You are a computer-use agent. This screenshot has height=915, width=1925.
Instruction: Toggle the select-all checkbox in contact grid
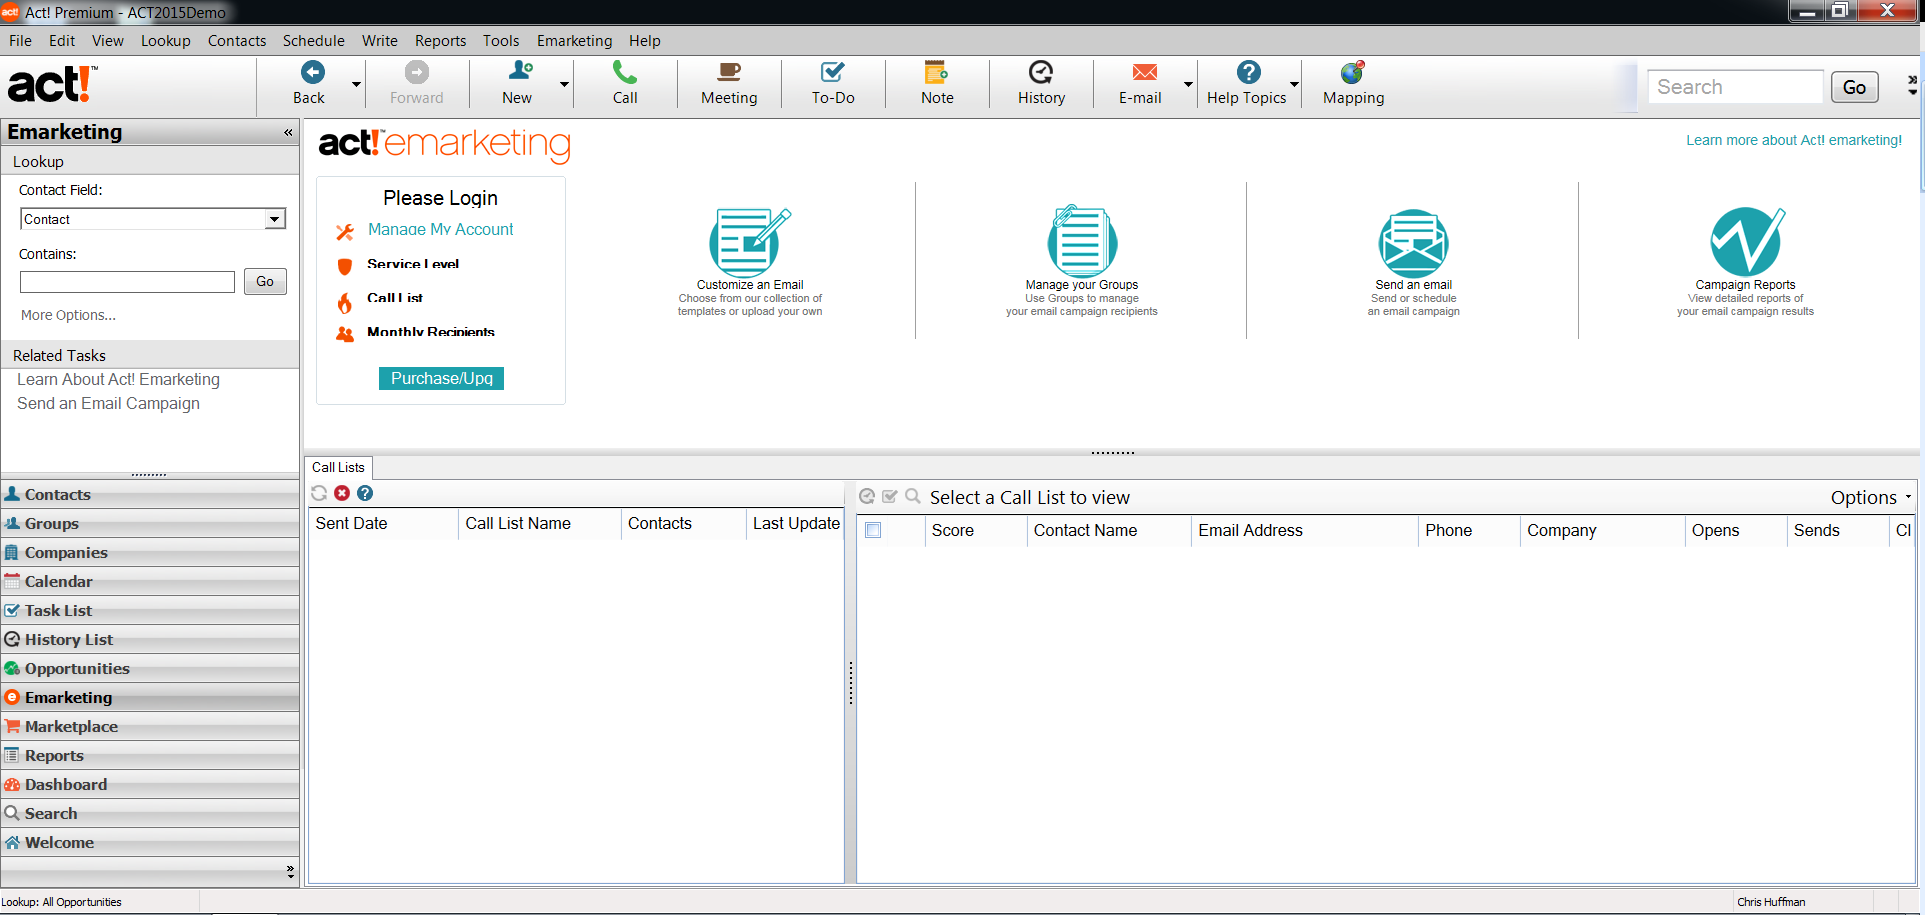pyautogui.click(x=873, y=530)
